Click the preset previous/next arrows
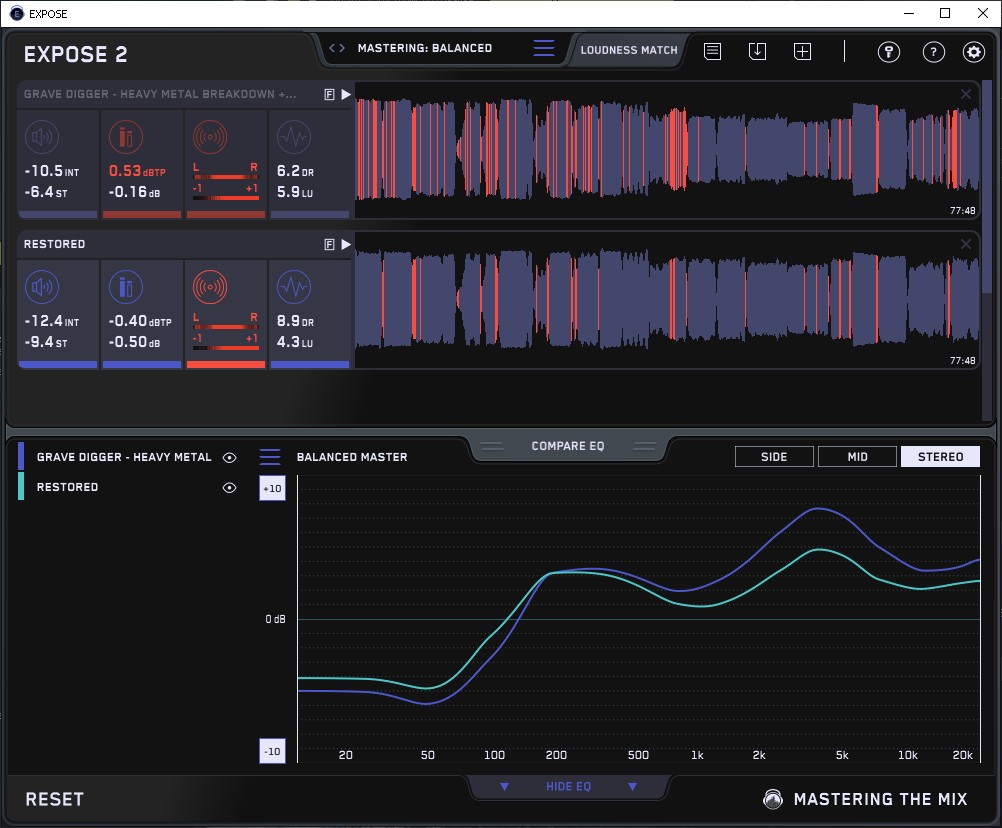The image size is (1002, 828). coord(337,48)
